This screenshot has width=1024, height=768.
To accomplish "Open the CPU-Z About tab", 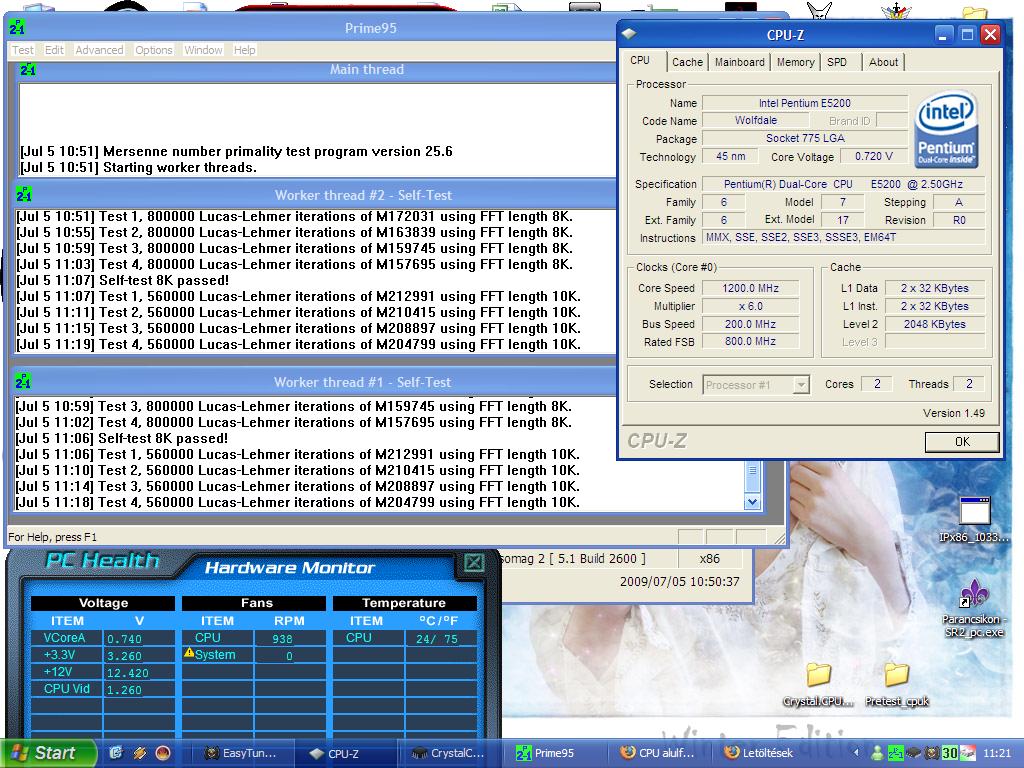I will click(883, 62).
